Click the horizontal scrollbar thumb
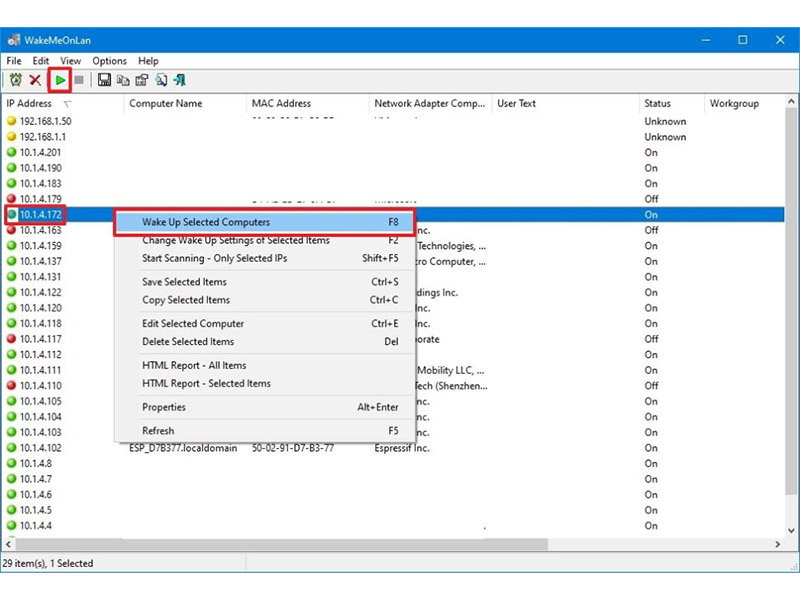800x600 pixels. [282, 544]
